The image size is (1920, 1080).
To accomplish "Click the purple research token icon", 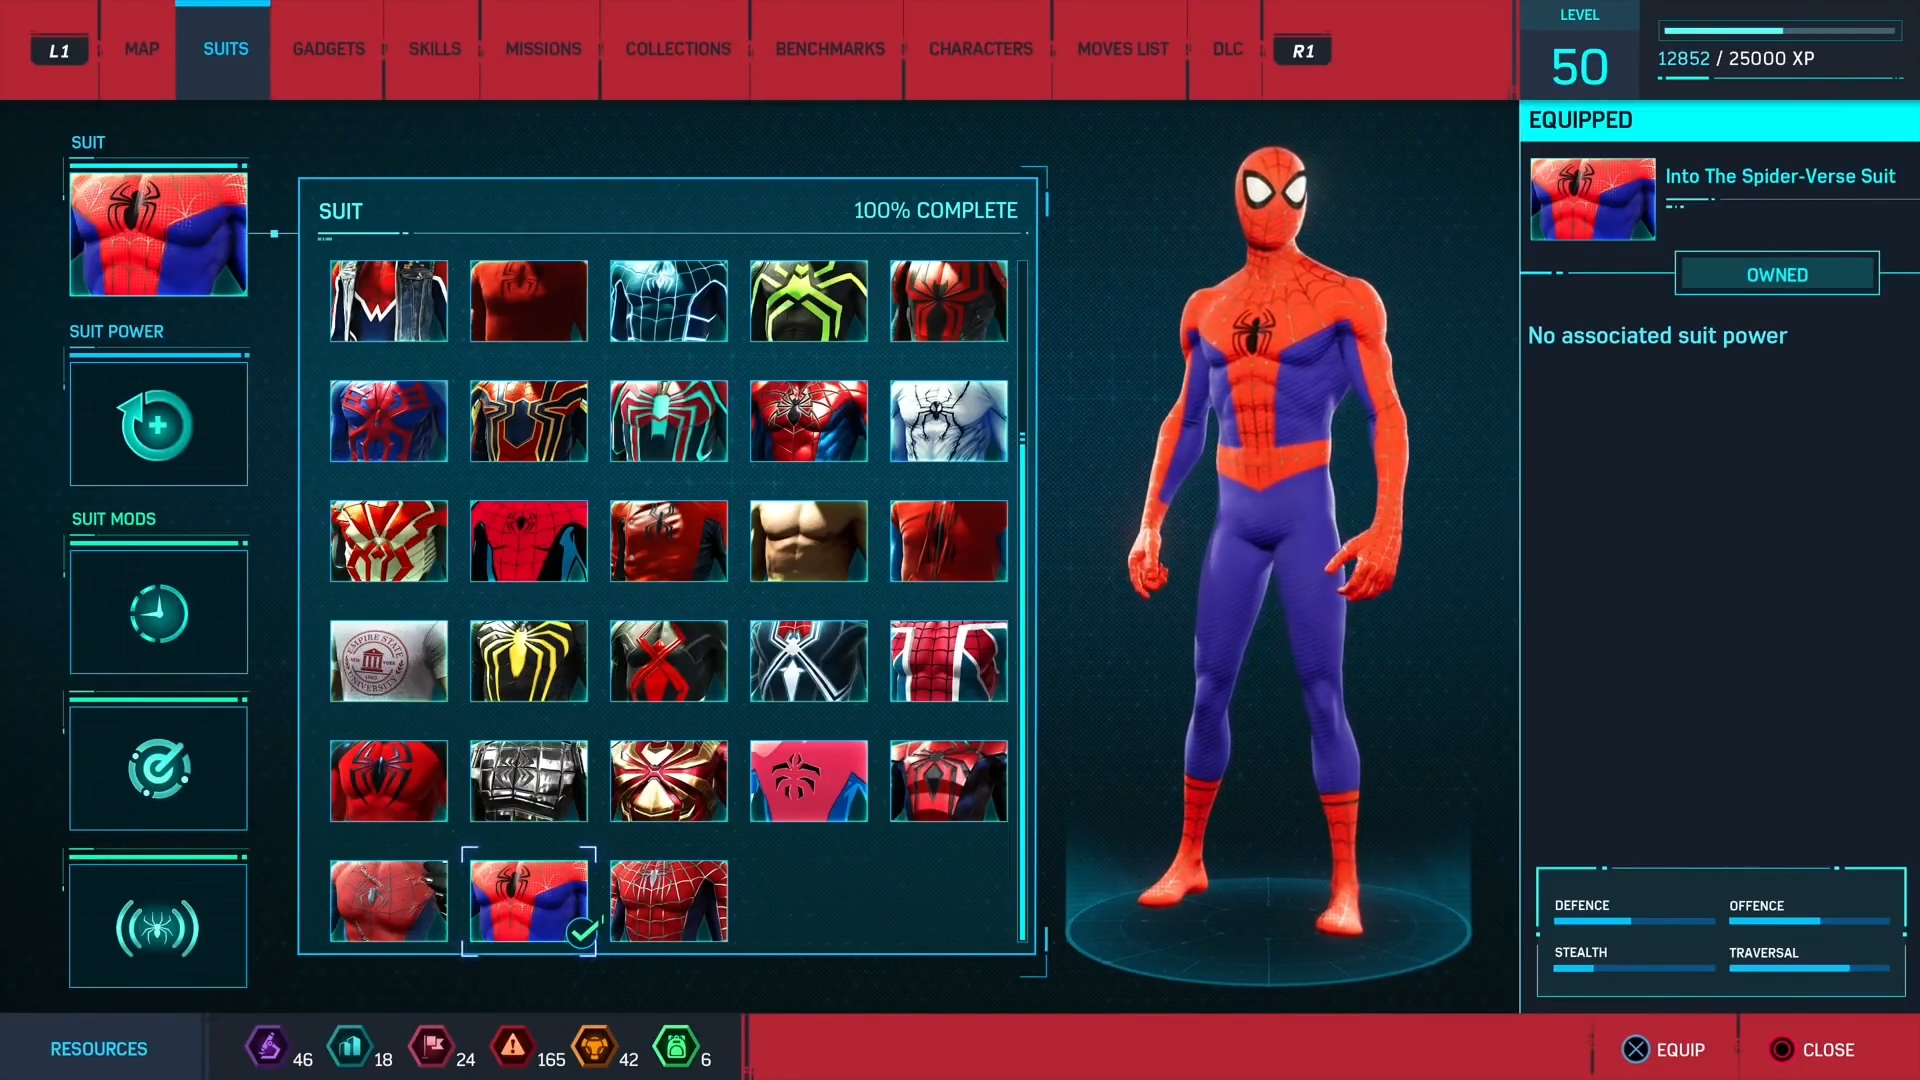I will click(268, 1047).
